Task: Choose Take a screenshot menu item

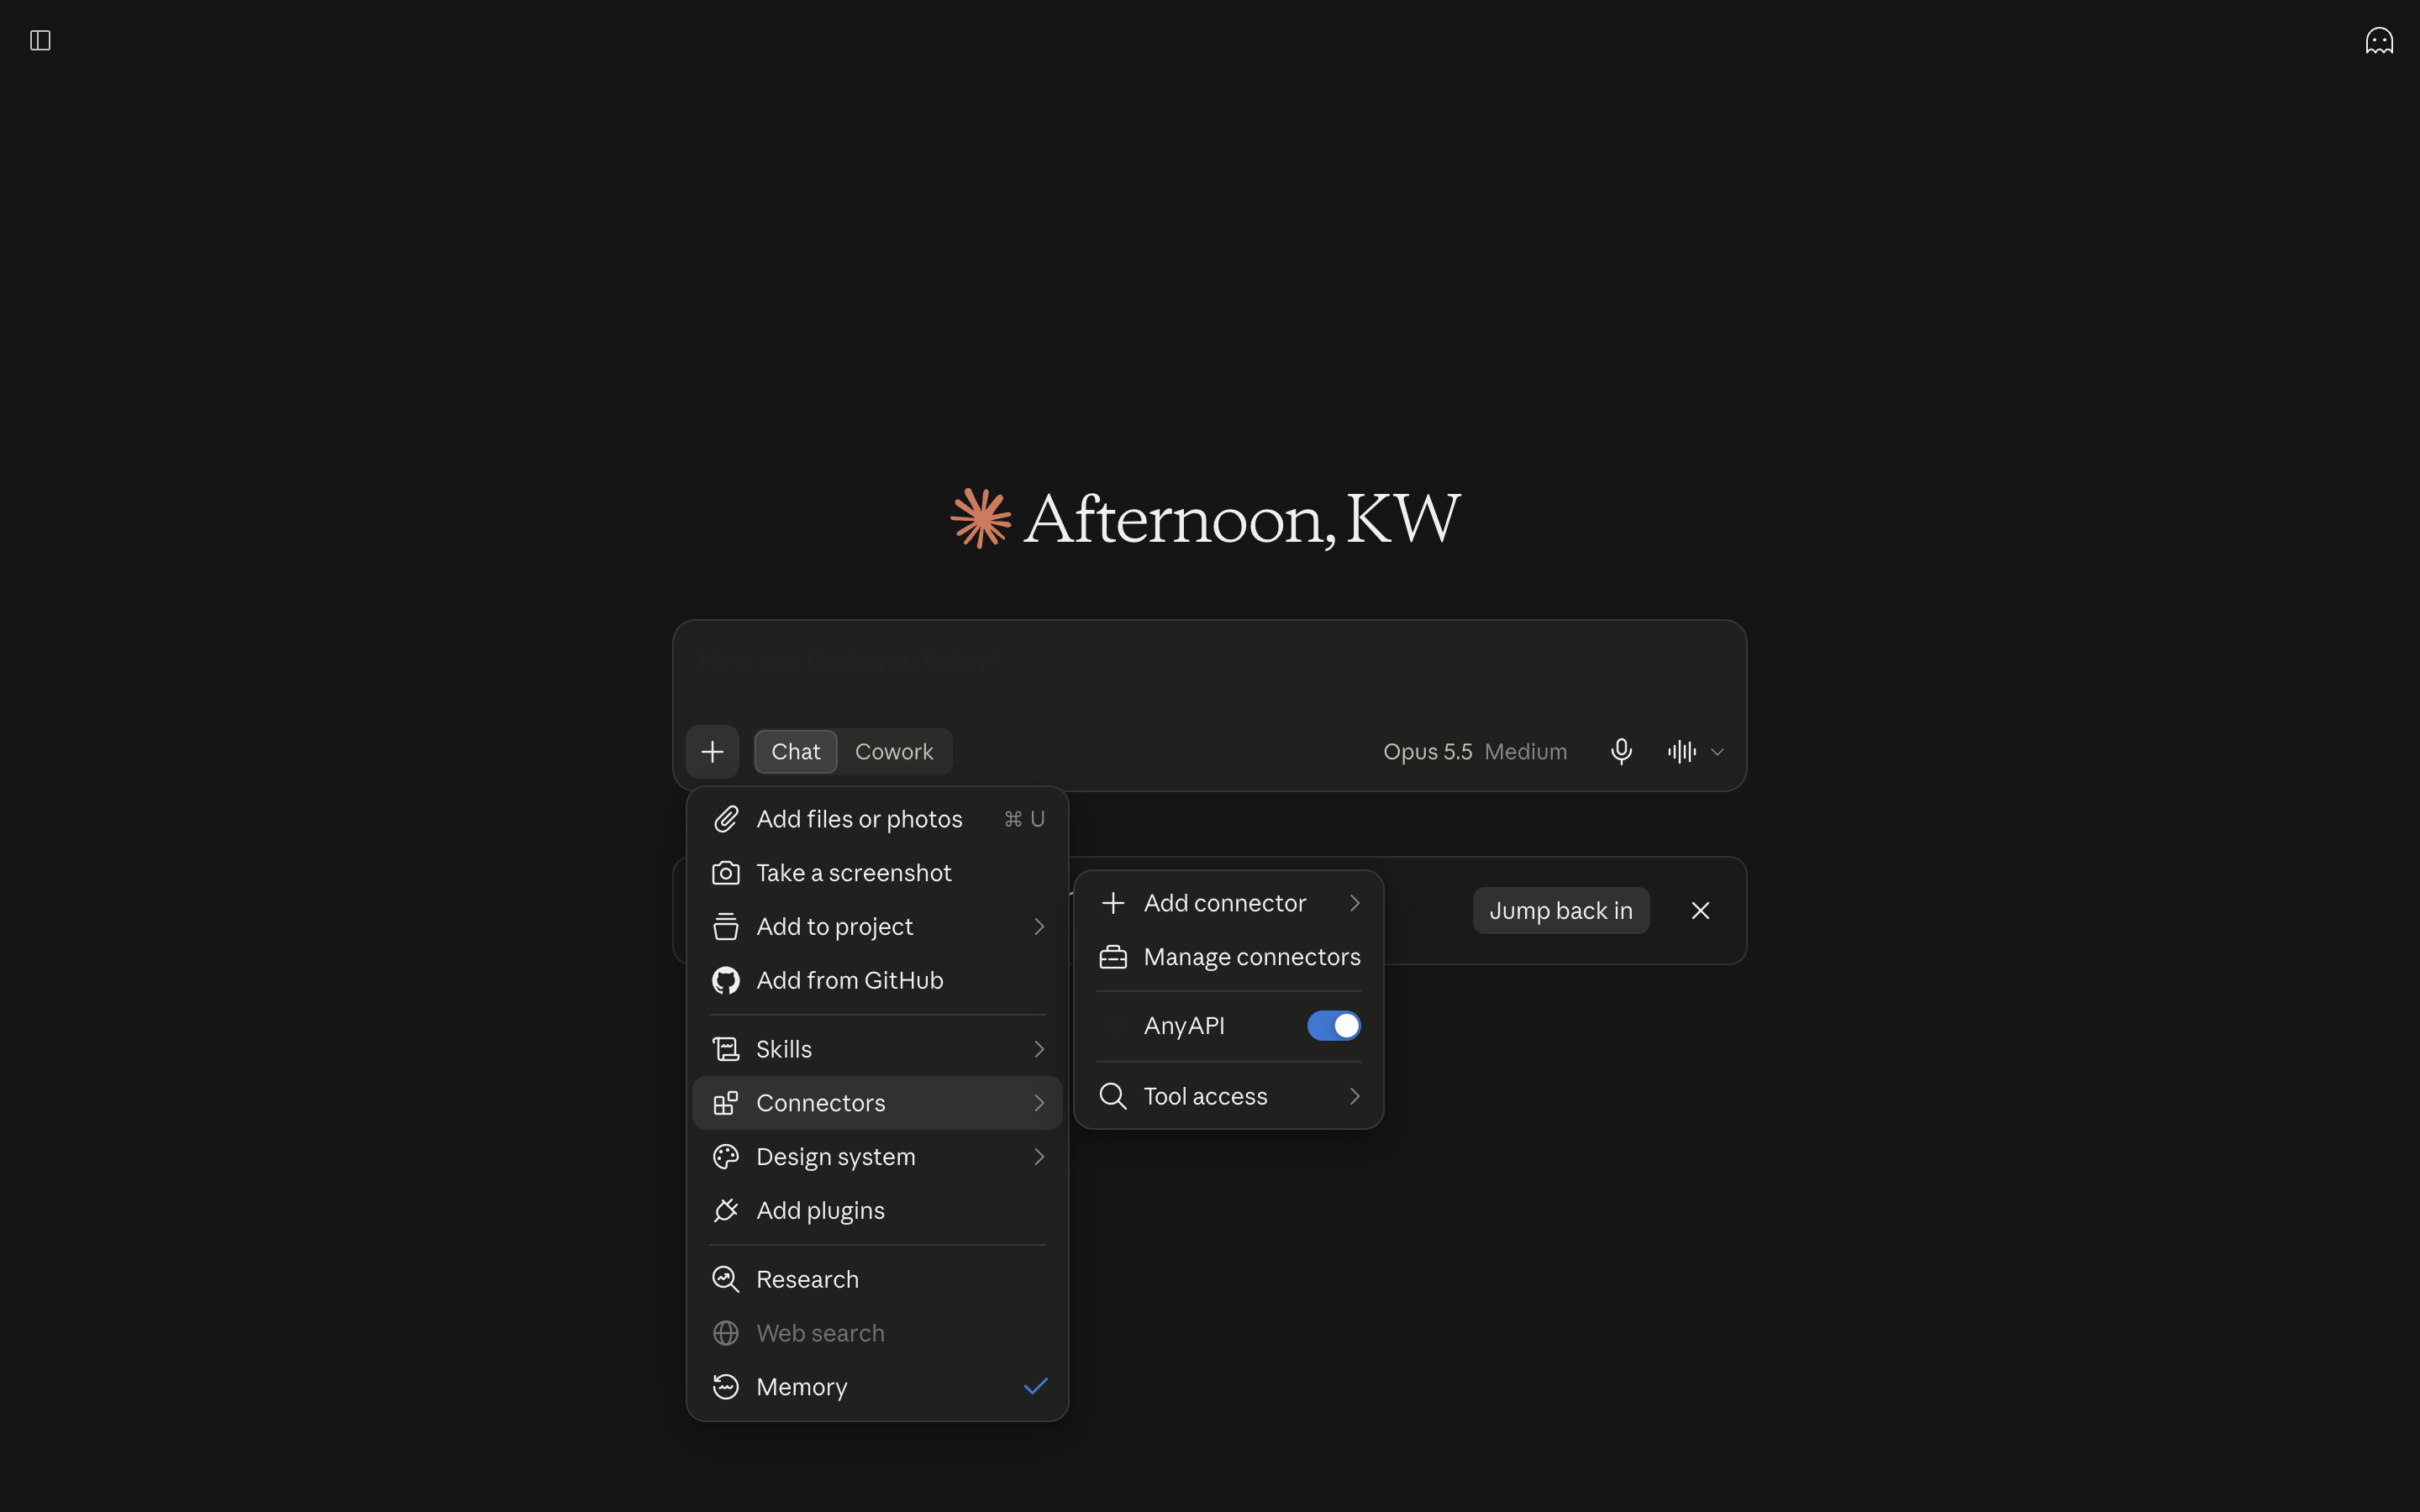Action: (x=877, y=873)
